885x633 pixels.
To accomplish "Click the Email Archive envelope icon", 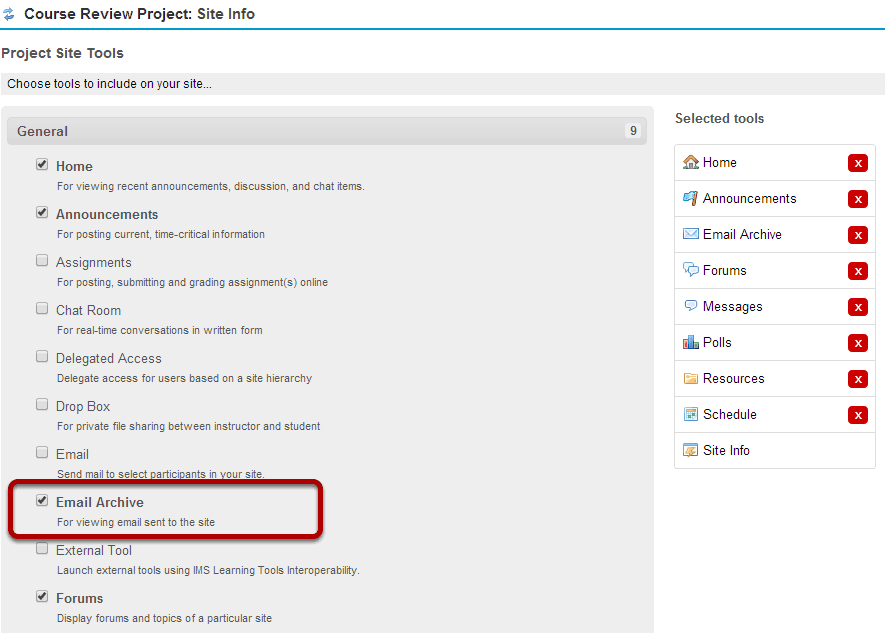I will coord(690,234).
